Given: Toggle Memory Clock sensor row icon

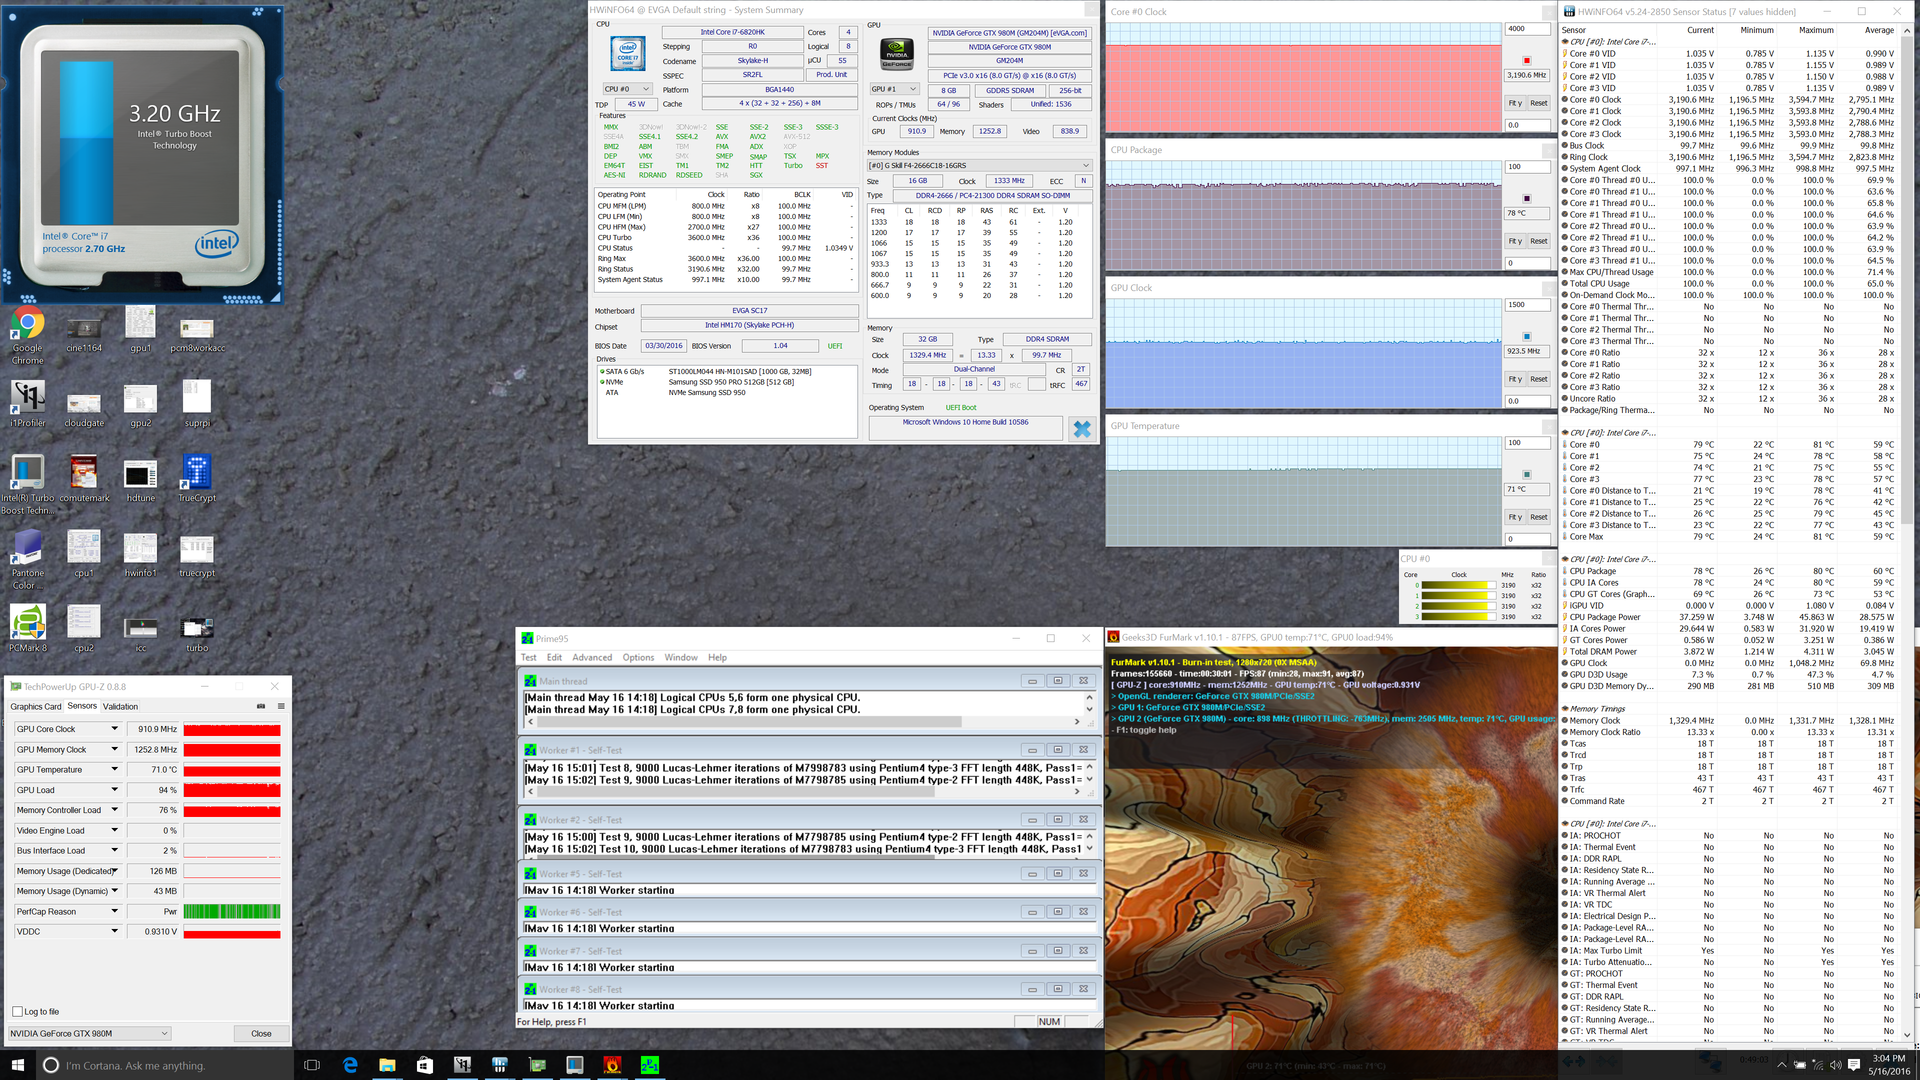Looking at the screenshot, I should click(x=1564, y=721).
